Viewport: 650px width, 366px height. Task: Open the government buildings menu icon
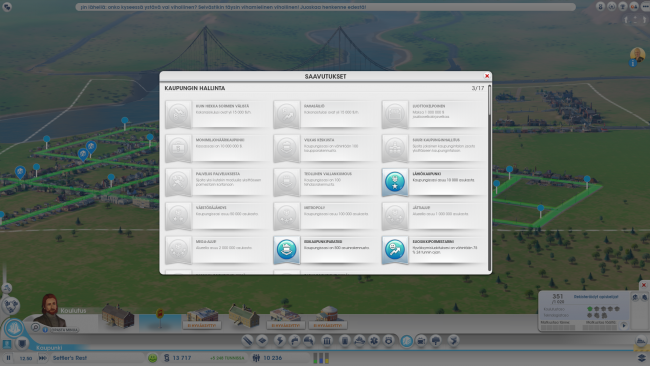tap(327, 341)
